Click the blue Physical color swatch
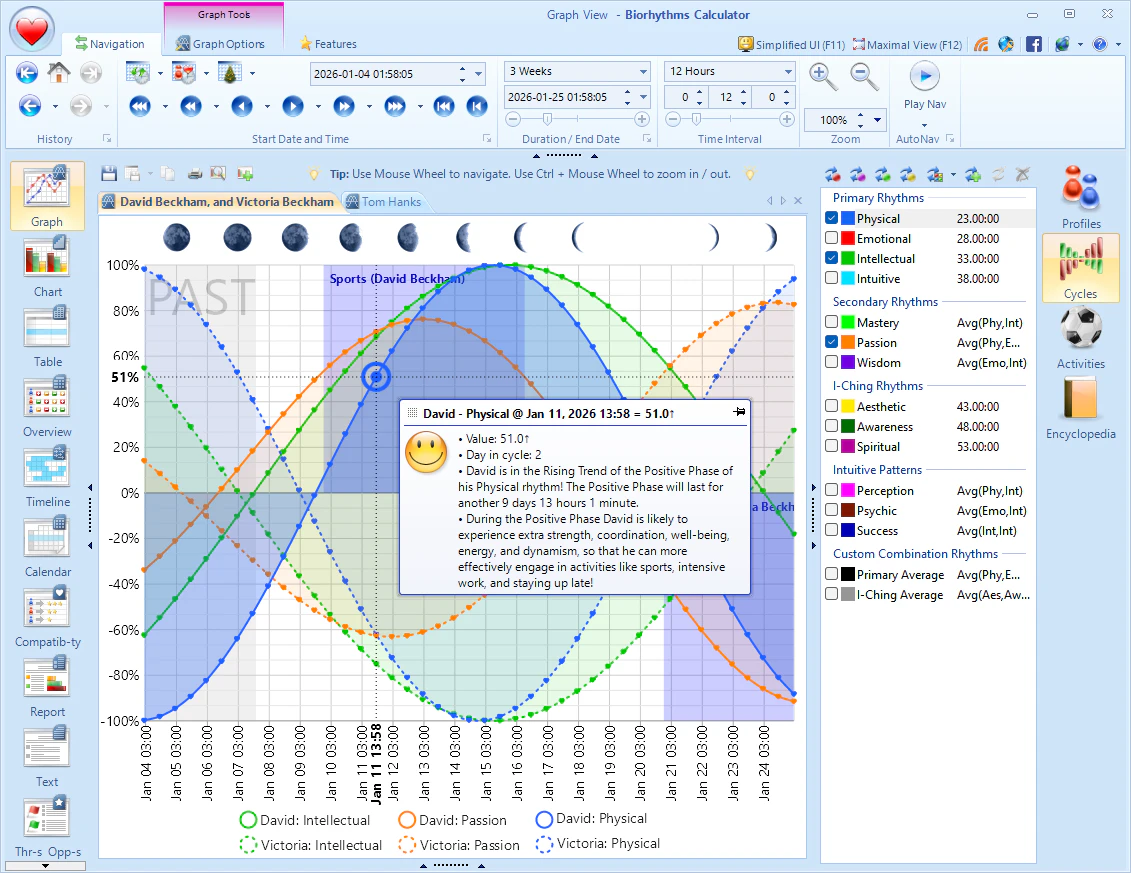 click(848, 218)
